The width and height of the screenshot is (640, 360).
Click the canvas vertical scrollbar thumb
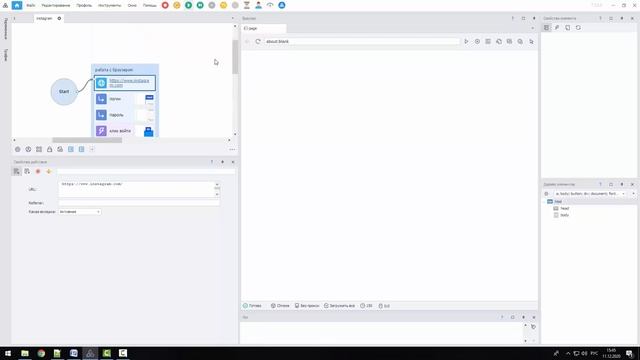pos(235,57)
